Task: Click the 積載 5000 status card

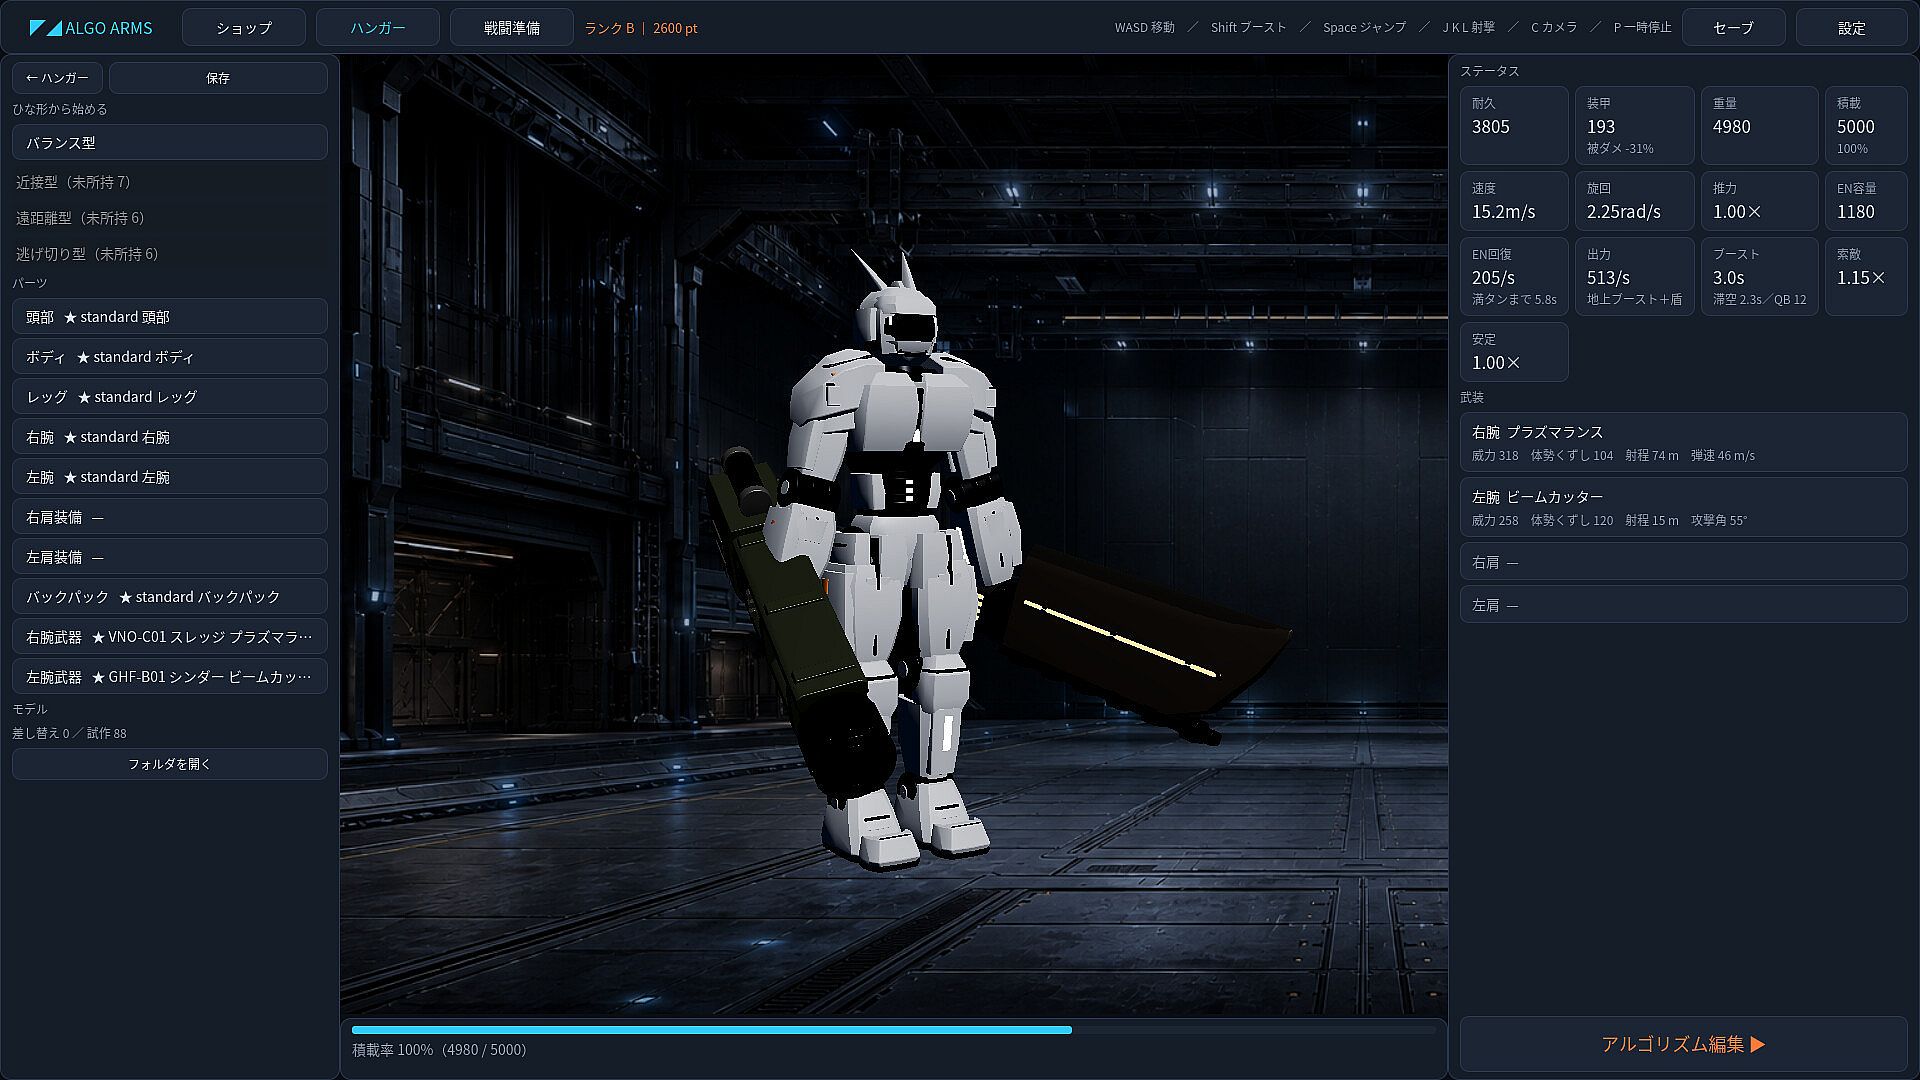Action: tap(1866, 125)
